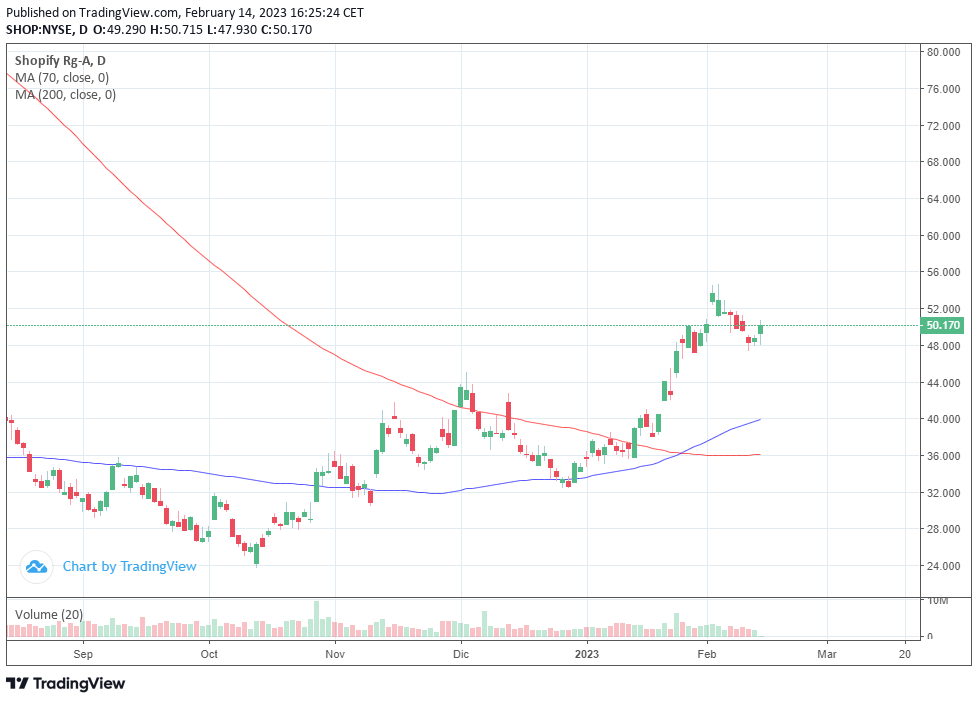This screenshot has width=978, height=702.
Task: Click the 20 date label on time axis
Action: (x=905, y=654)
